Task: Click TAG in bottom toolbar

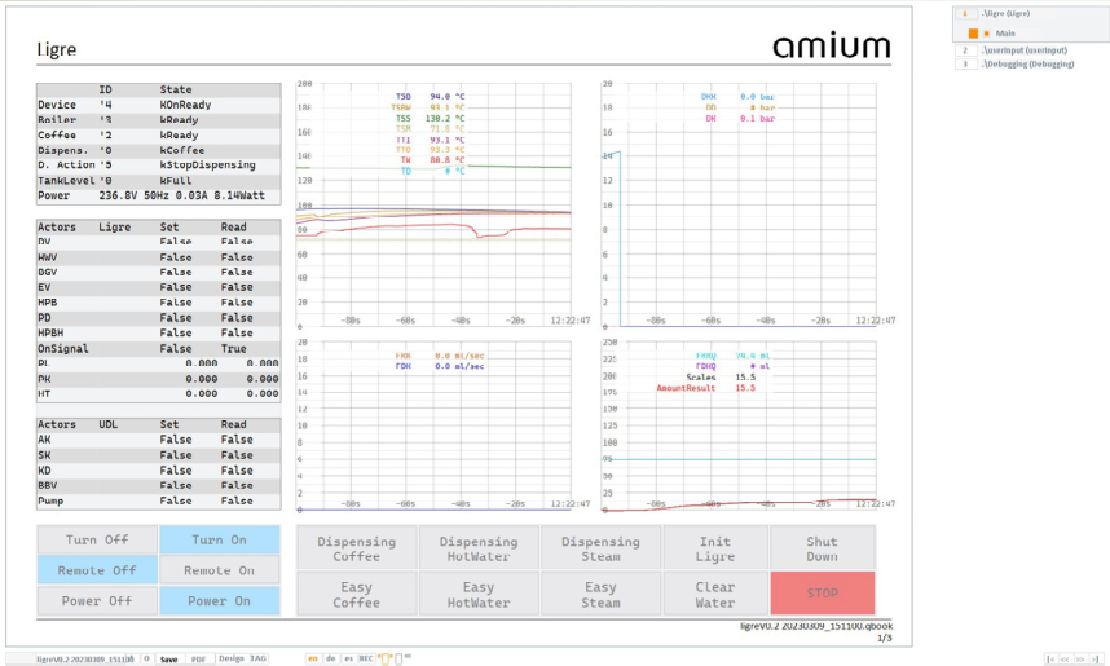Action: click(x=258, y=659)
